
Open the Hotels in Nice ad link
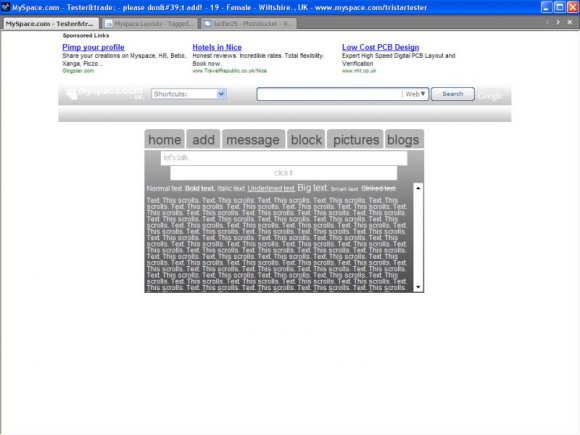click(x=217, y=47)
